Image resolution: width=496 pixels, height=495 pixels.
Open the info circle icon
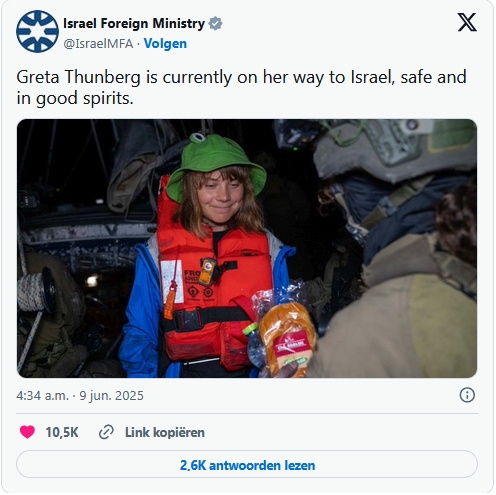click(467, 395)
